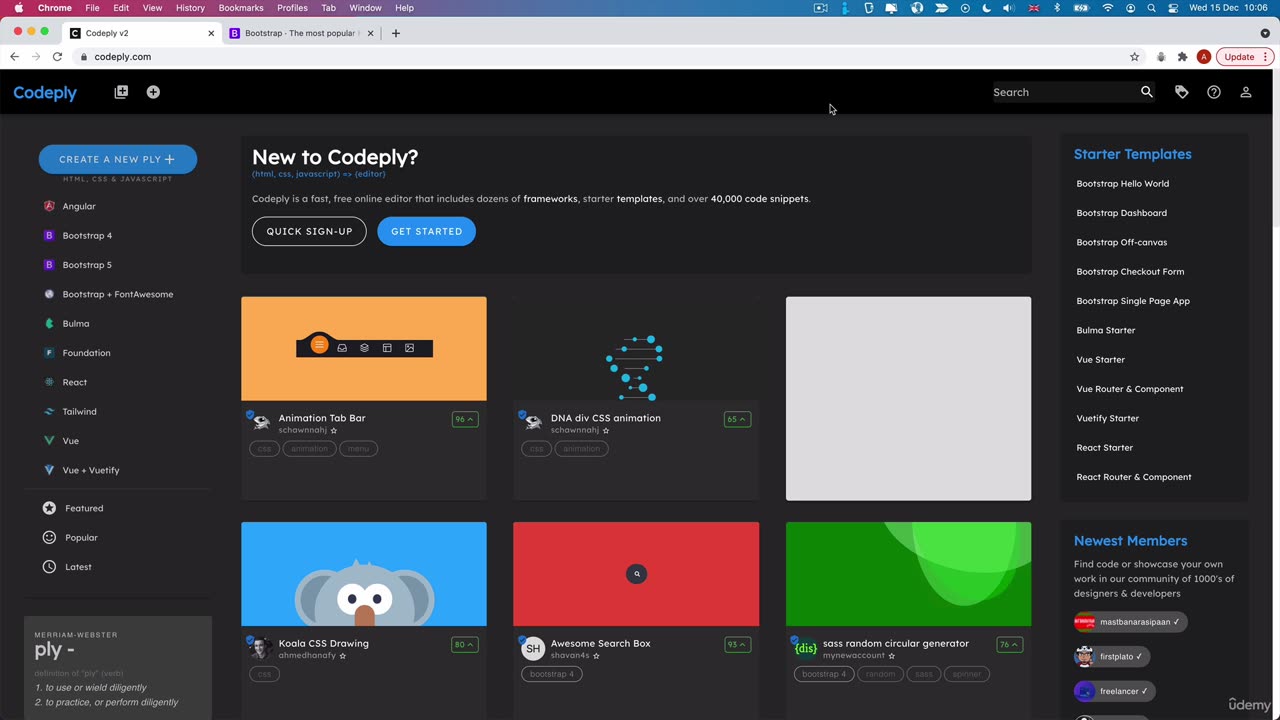This screenshot has height=720, width=1280.
Task: Bookmark this page with the star icon
Action: pyautogui.click(x=1134, y=57)
